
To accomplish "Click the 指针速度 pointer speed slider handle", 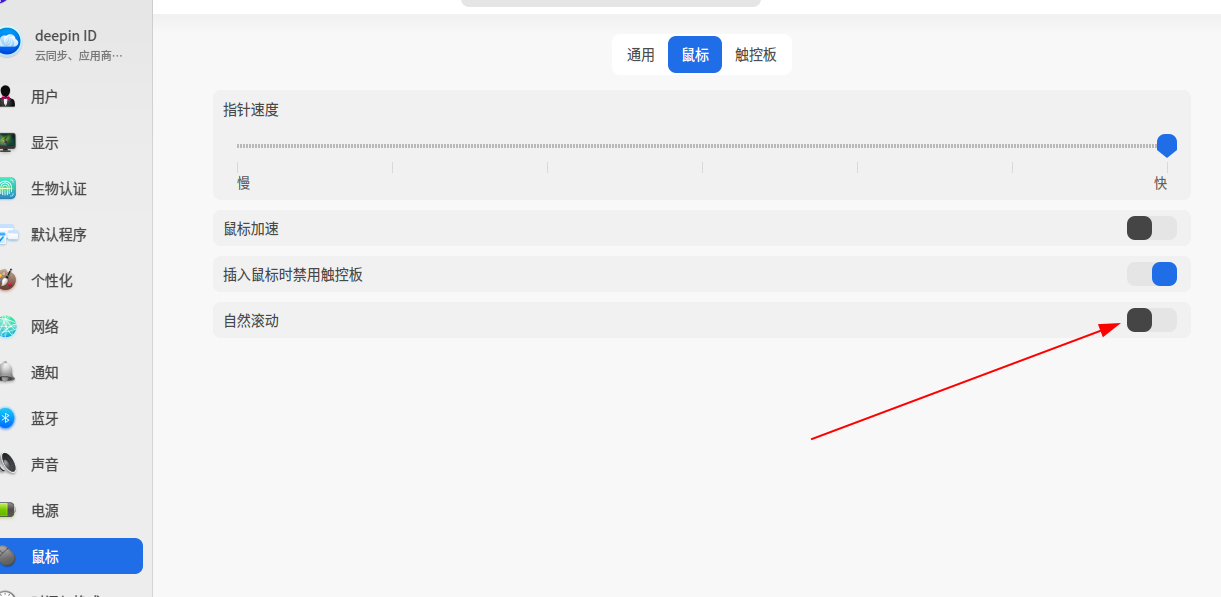I will pyautogui.click(x=1166, y=146).
